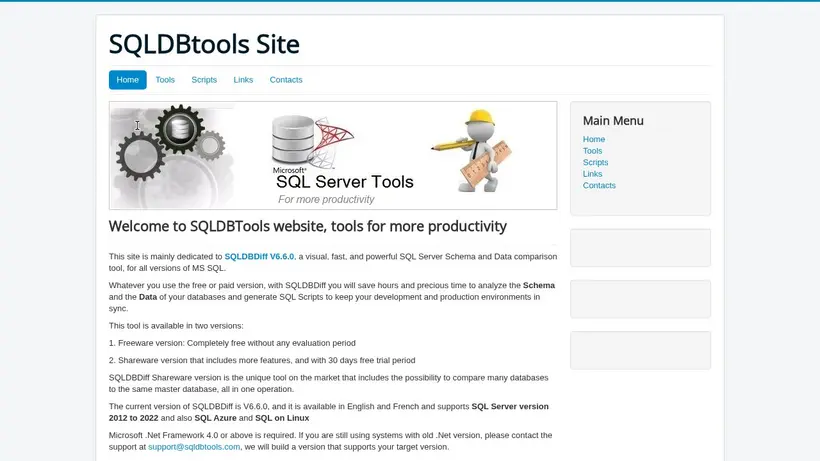Click Tools in the Main Menu sidebar
The height and width of the screenshot is (461, 820).
click(x=593, y=151)
